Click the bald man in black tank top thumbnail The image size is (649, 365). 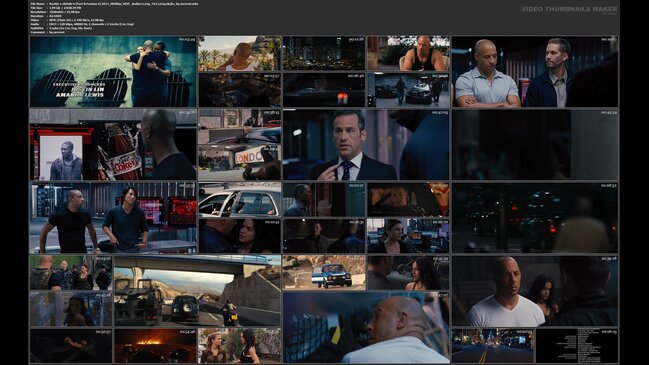click(408, 53)
